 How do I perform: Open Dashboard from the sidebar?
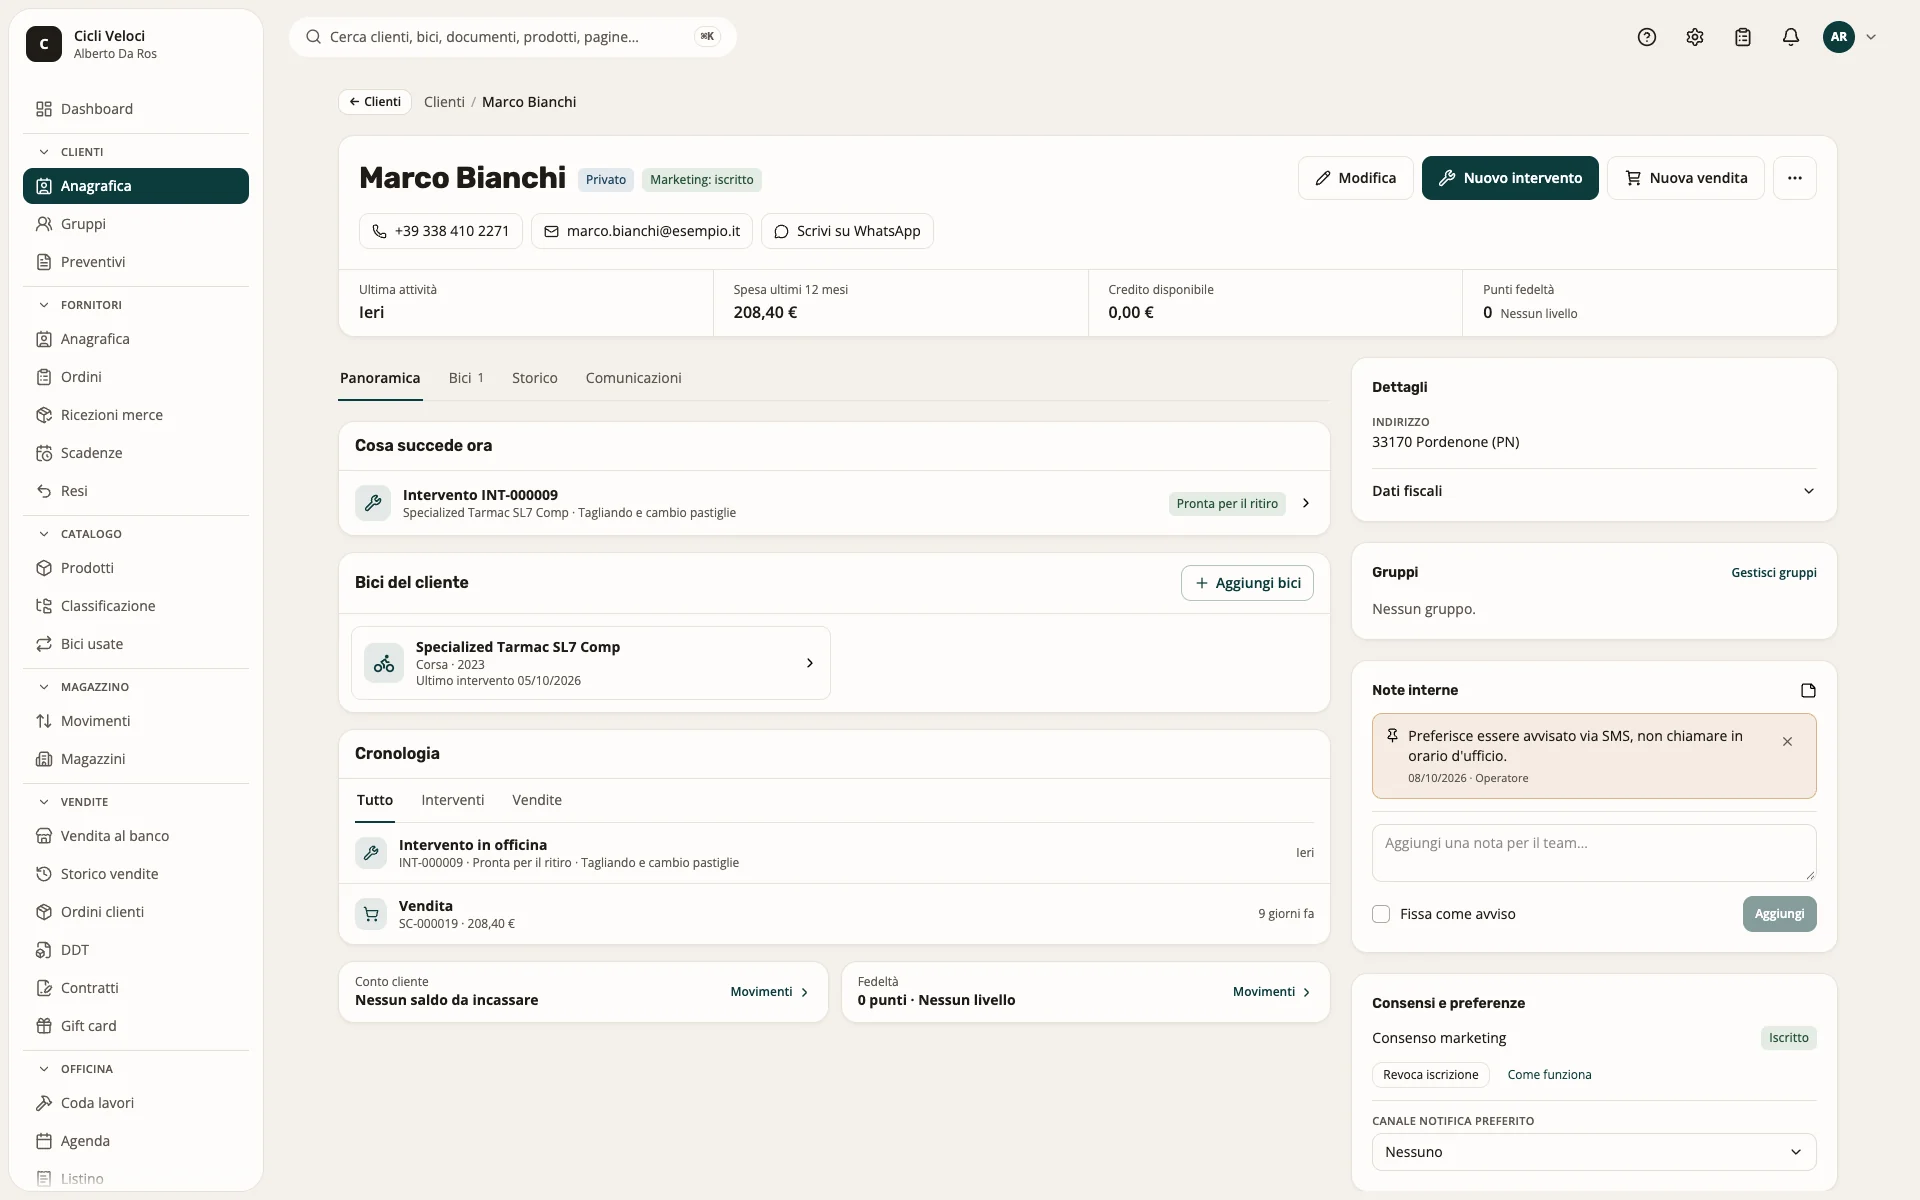coord(136,109)
